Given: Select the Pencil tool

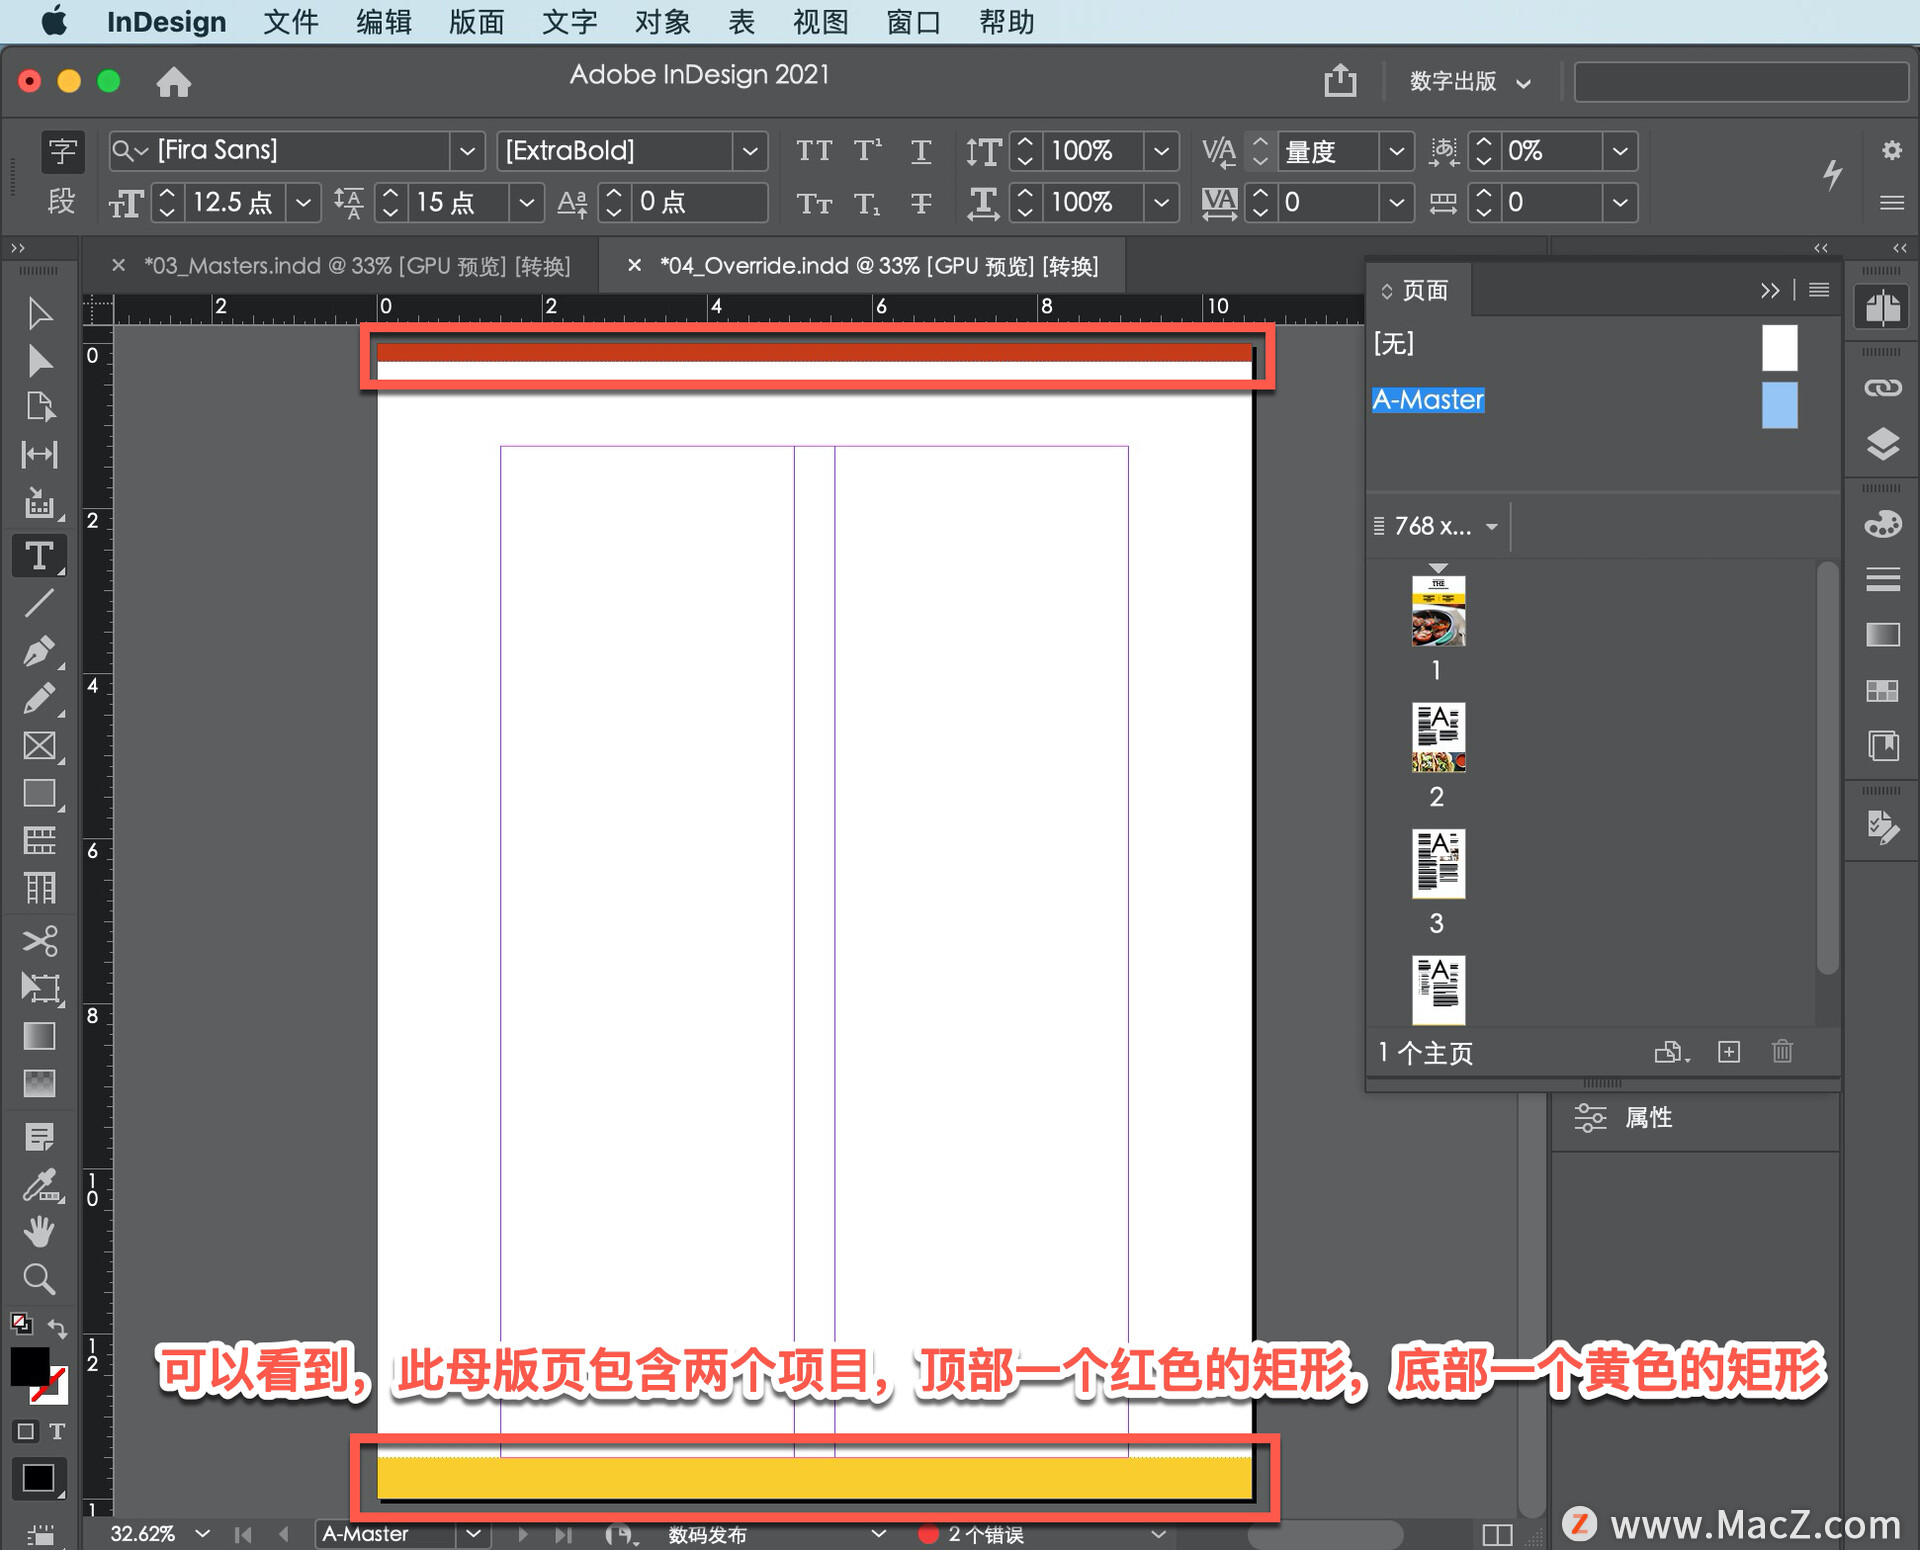Looking at the screenshot, I should tap(39, 698).
